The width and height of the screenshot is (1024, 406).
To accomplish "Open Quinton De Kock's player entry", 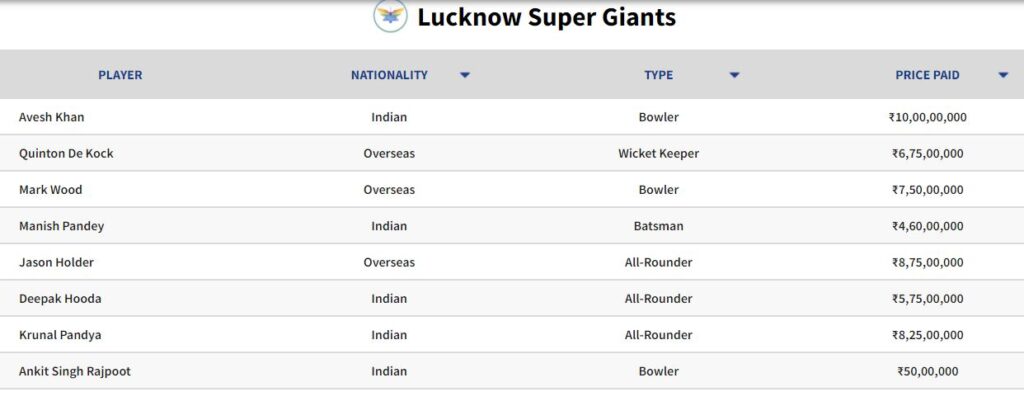I will tap(66, 153).
